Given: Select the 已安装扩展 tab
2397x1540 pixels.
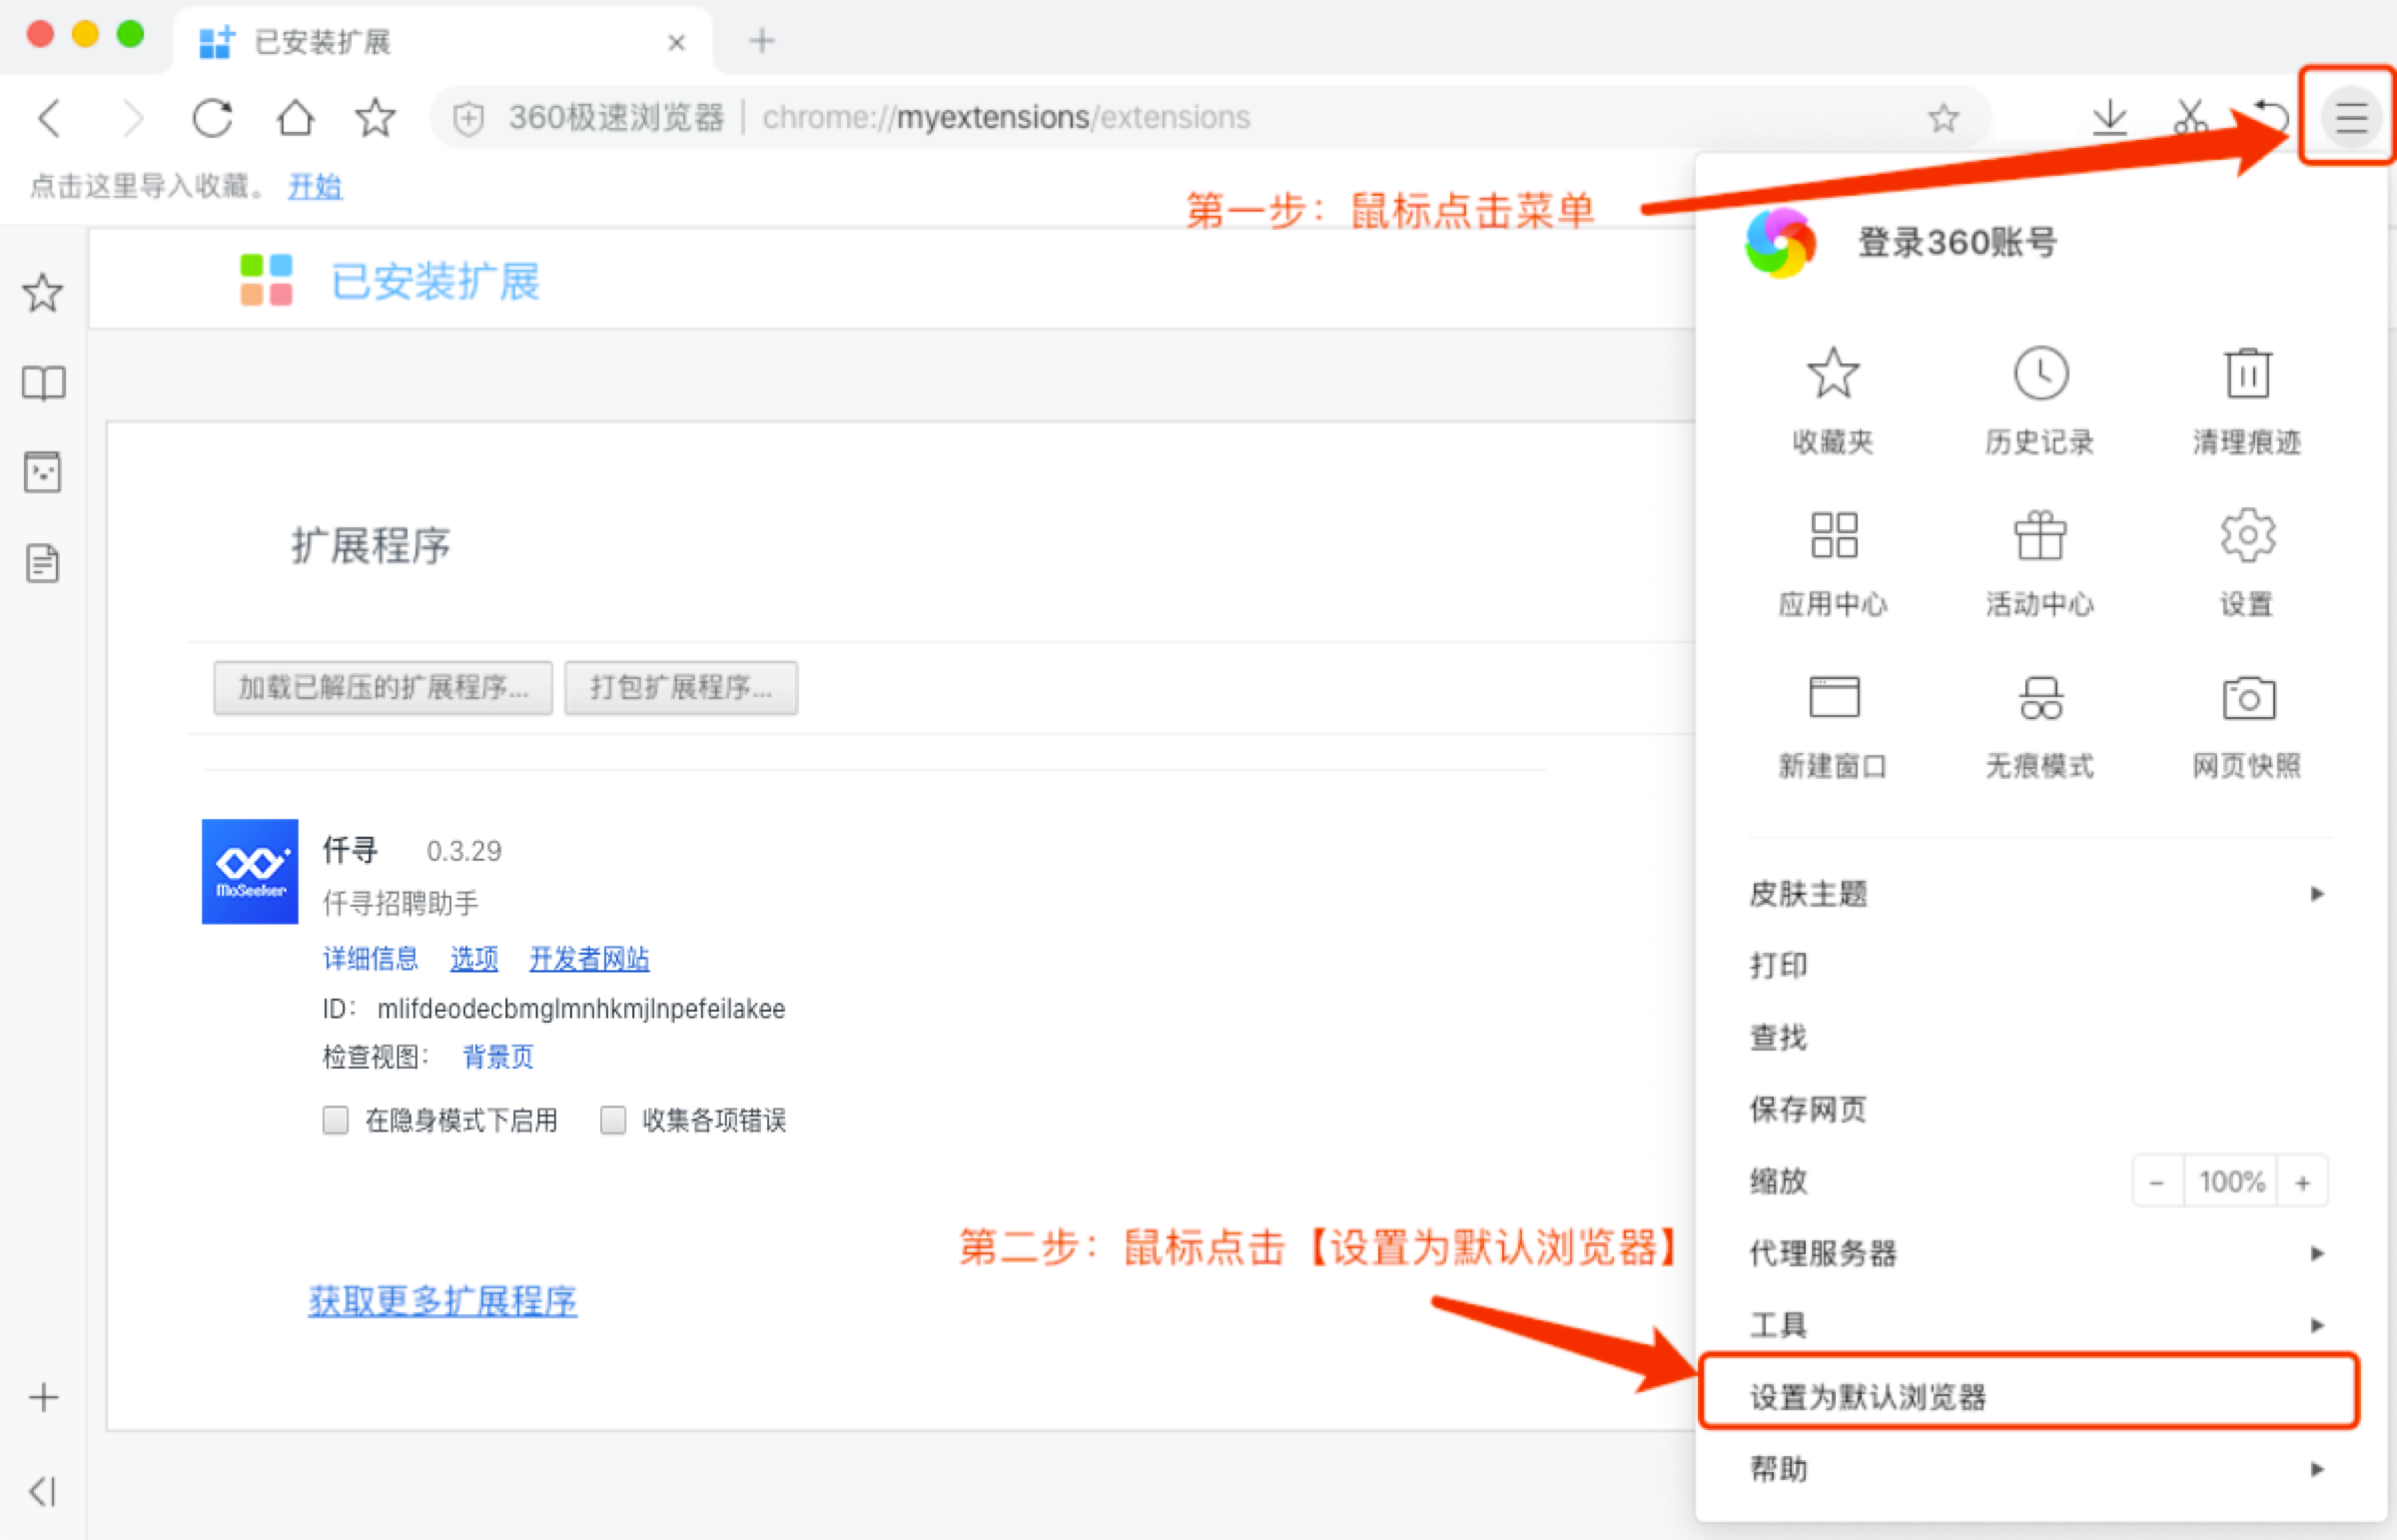Looking at the screenshot, I should coord(443,42).
